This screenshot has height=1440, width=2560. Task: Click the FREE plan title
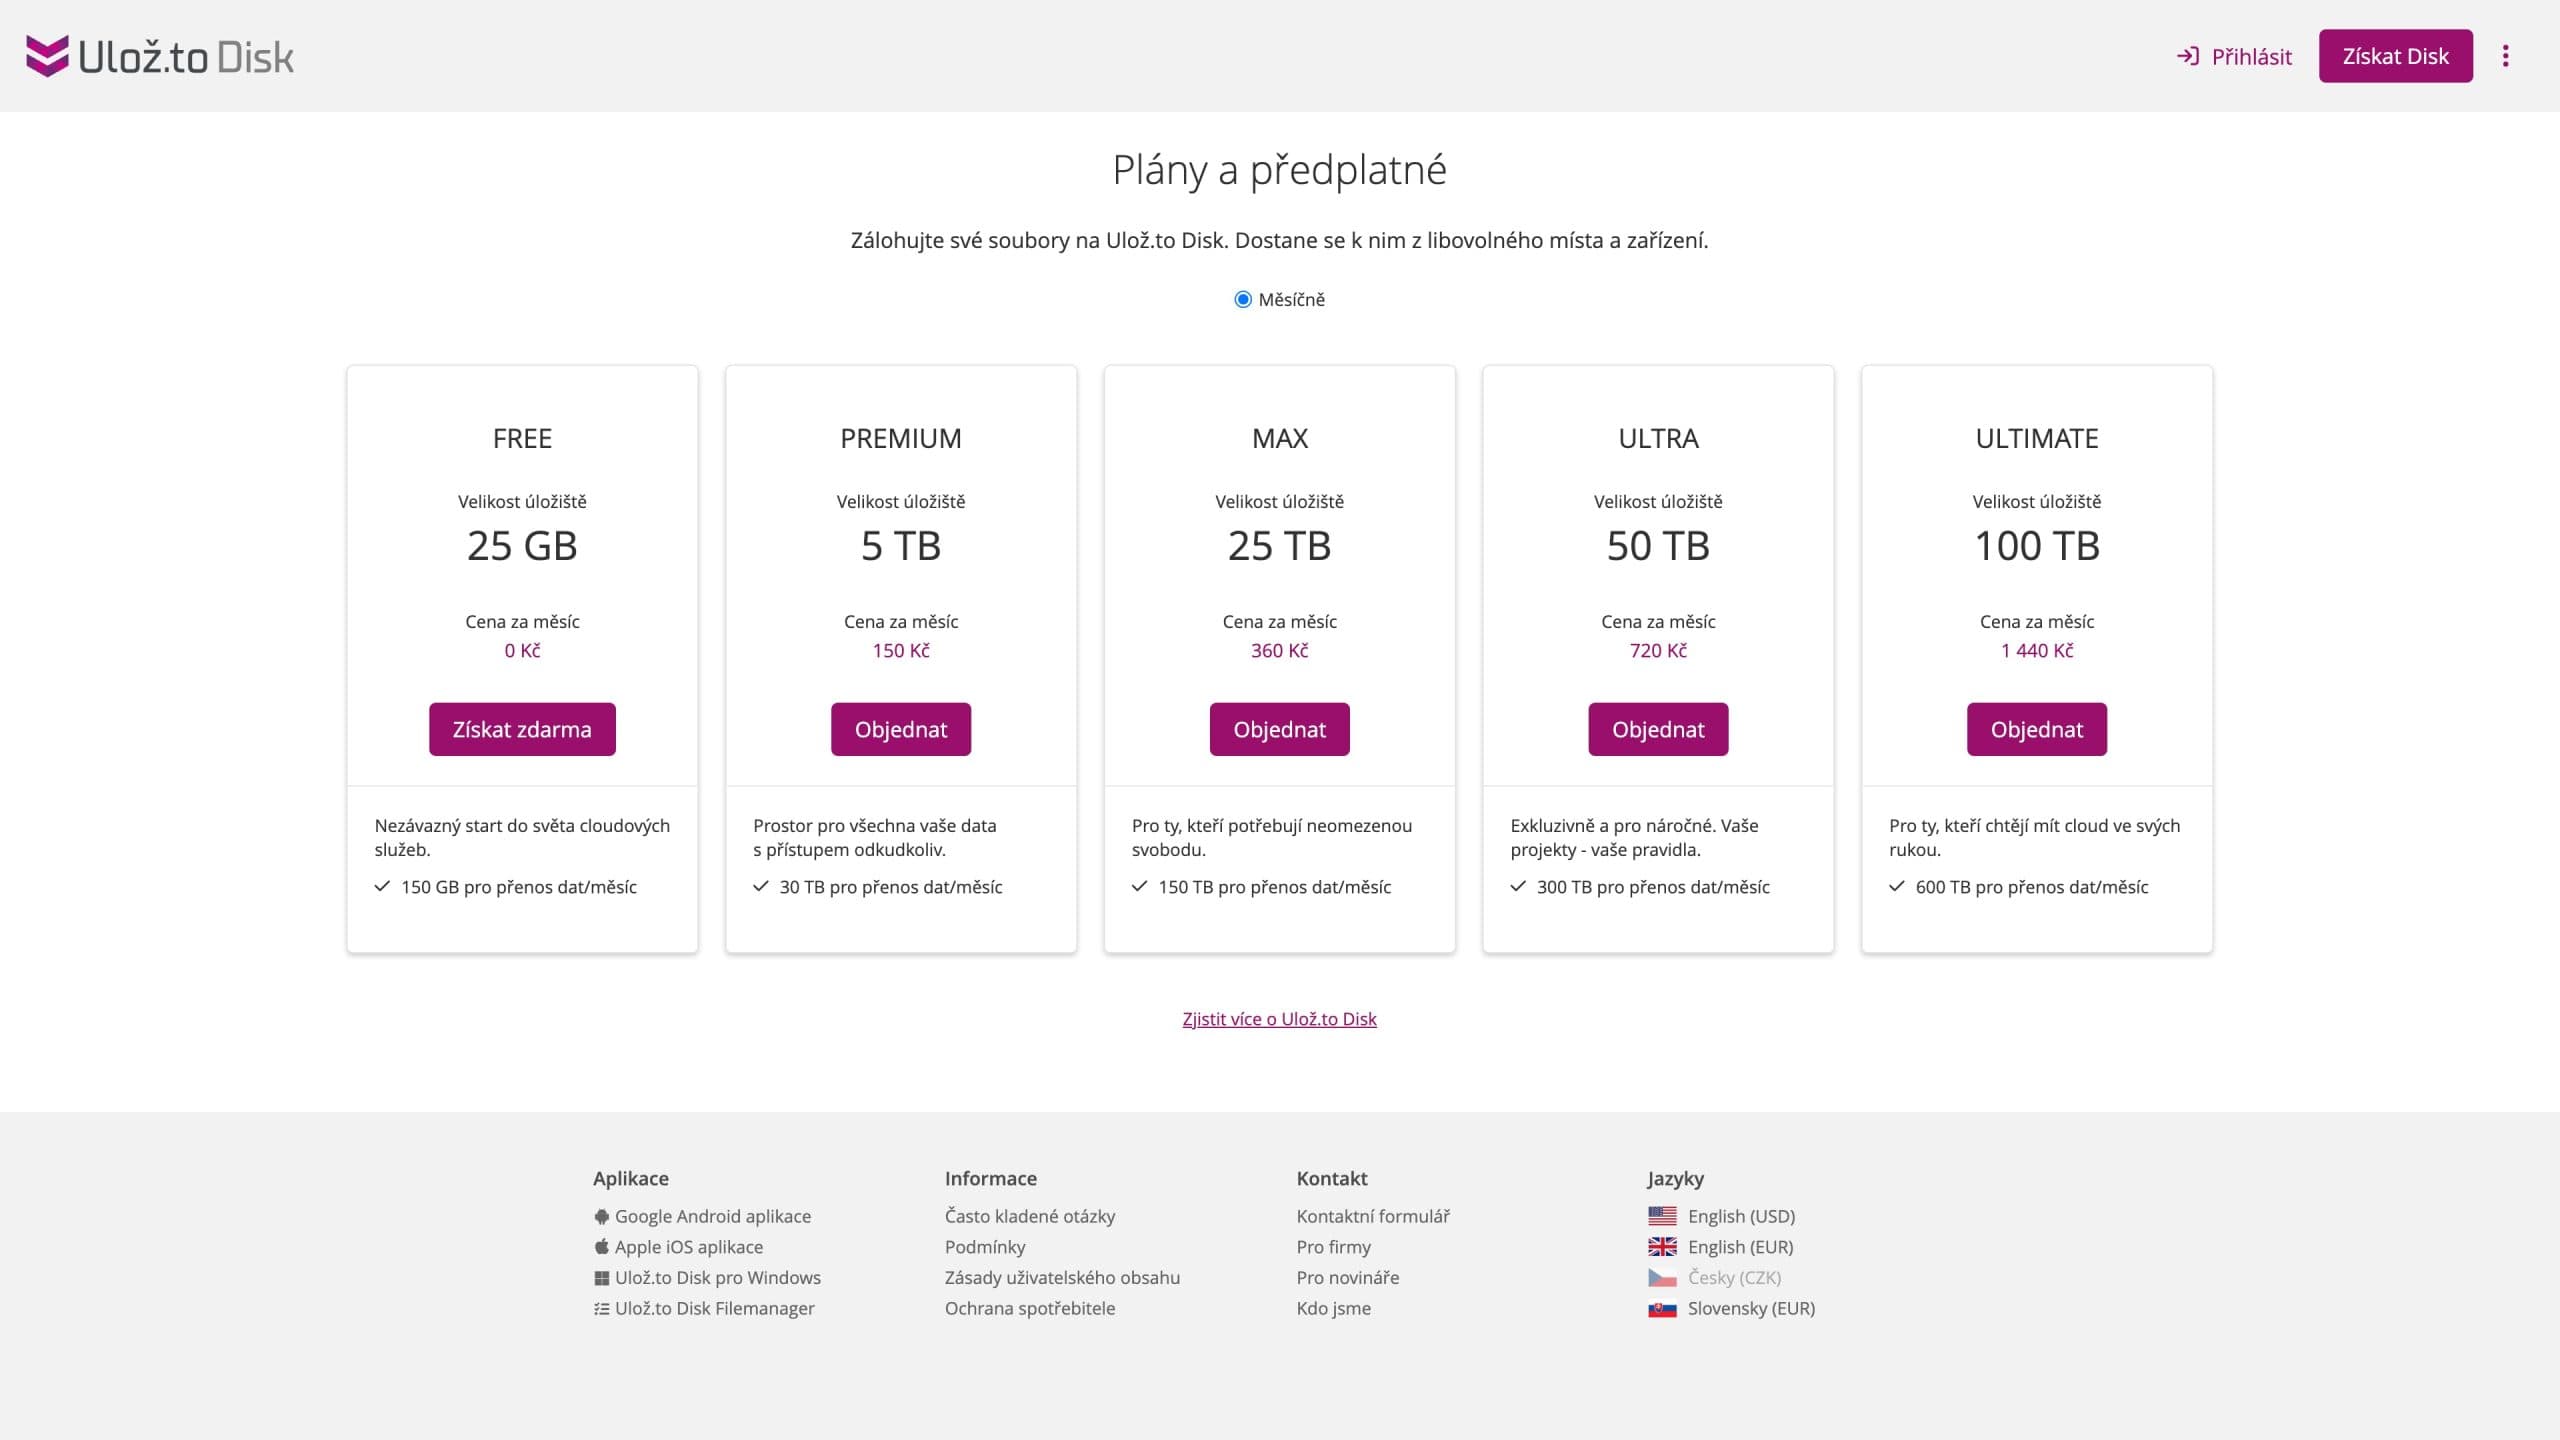(522, 438)
